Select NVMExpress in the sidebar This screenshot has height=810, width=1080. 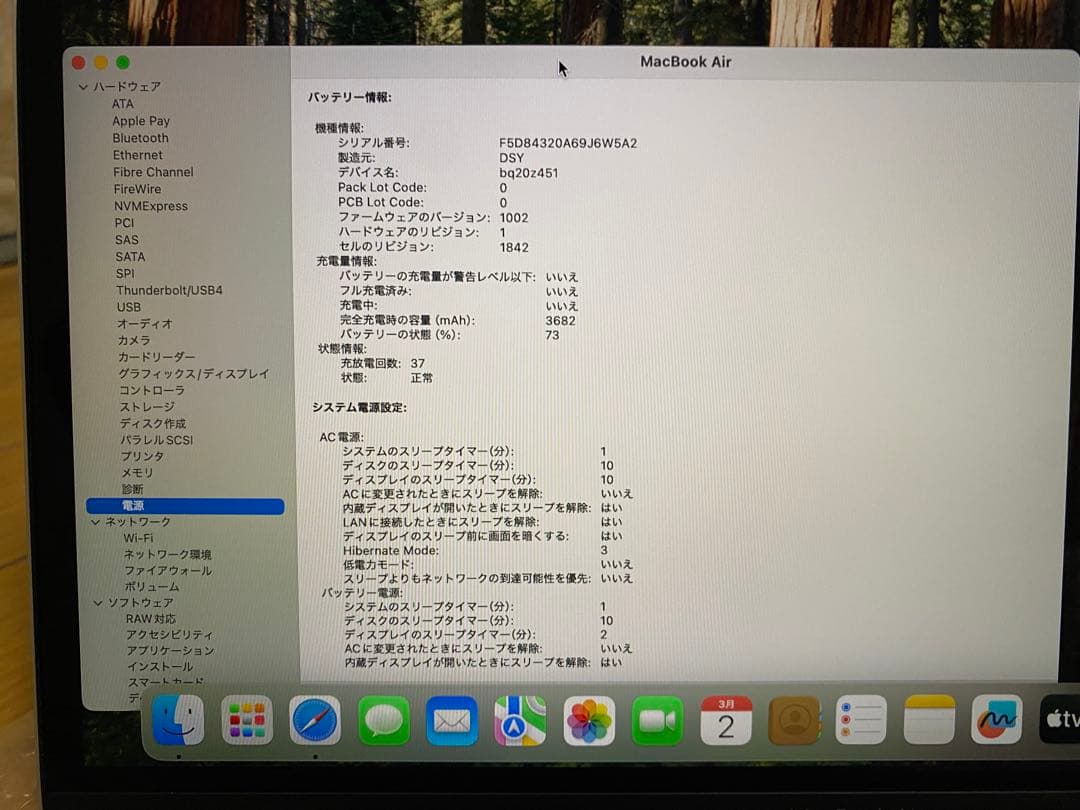click(x=150, y=206)
